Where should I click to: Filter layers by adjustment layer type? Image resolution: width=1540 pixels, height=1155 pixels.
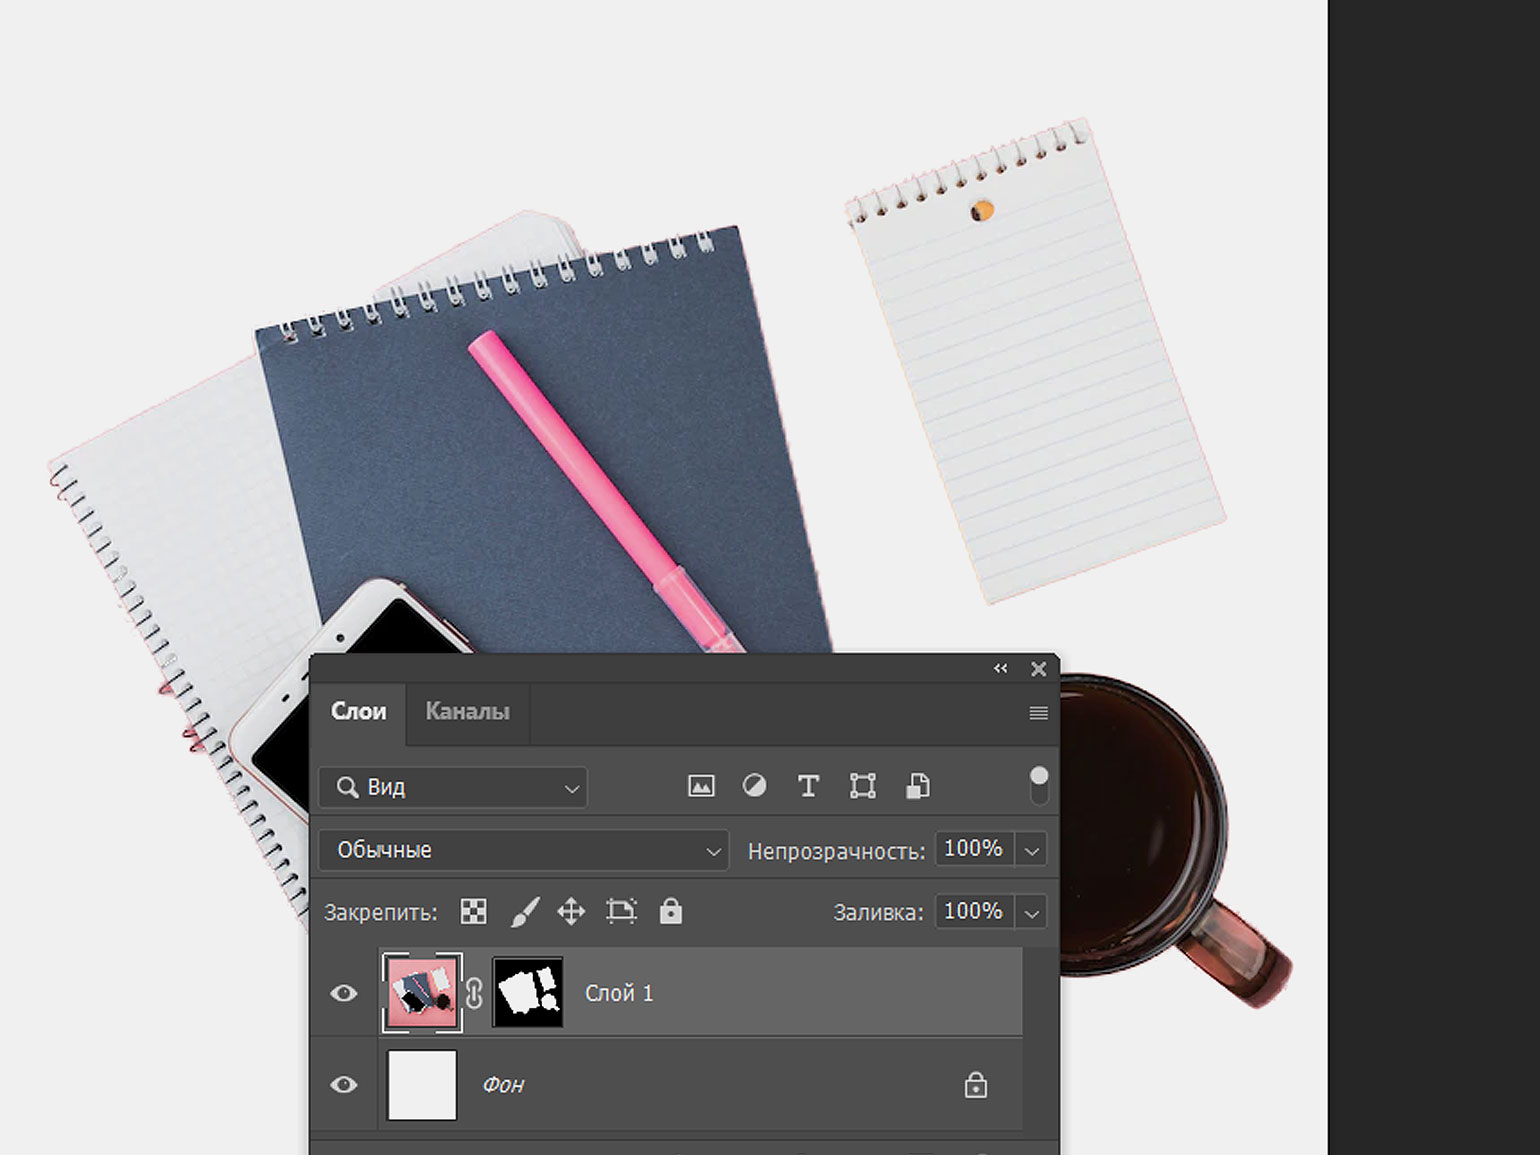[x=755, y=787]
